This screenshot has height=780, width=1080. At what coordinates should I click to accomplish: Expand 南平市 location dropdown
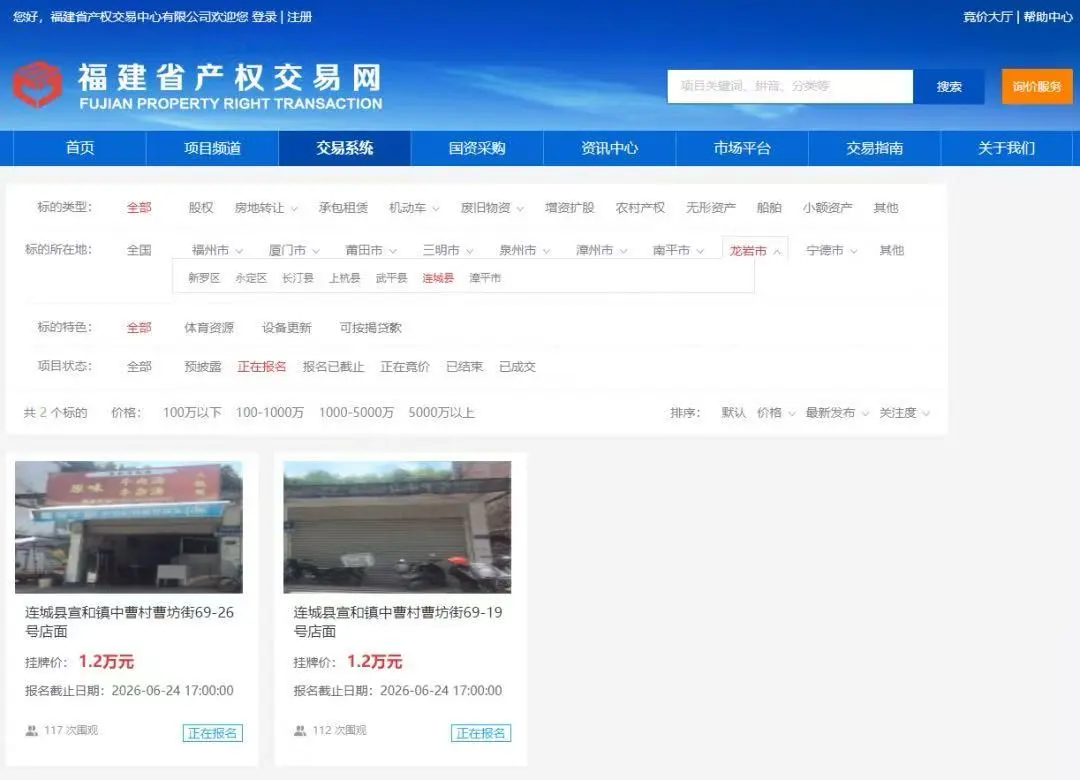[x=678, y=250]
